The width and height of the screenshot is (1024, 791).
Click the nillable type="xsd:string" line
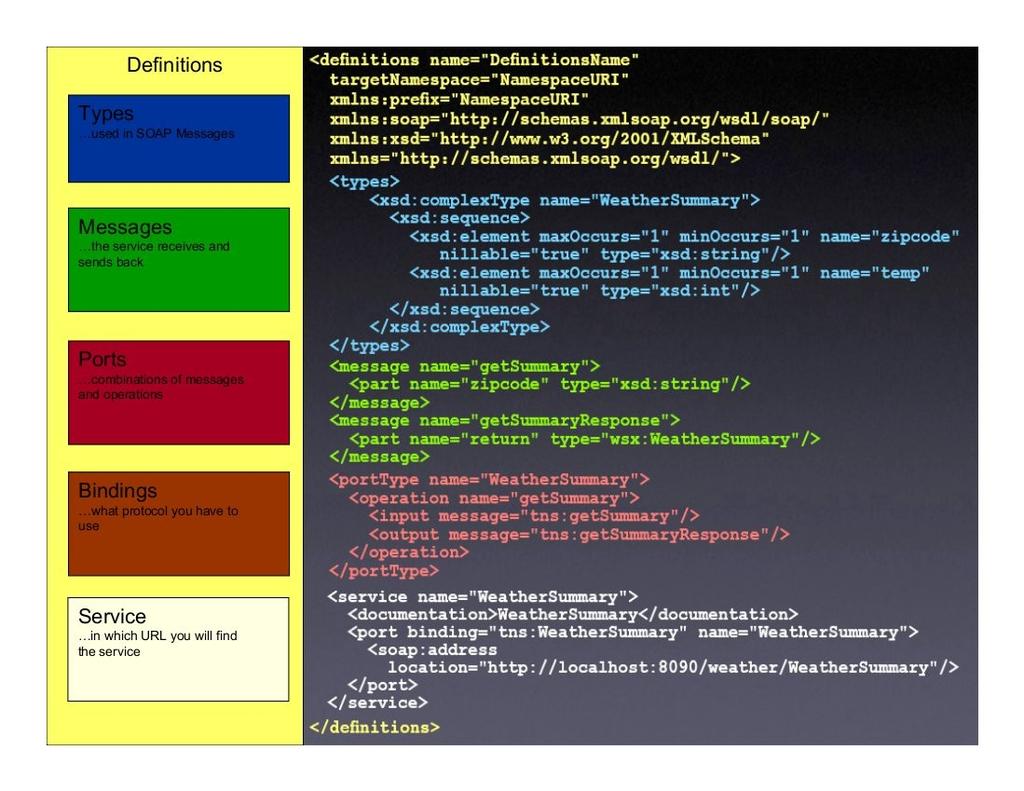click(614, 254)
